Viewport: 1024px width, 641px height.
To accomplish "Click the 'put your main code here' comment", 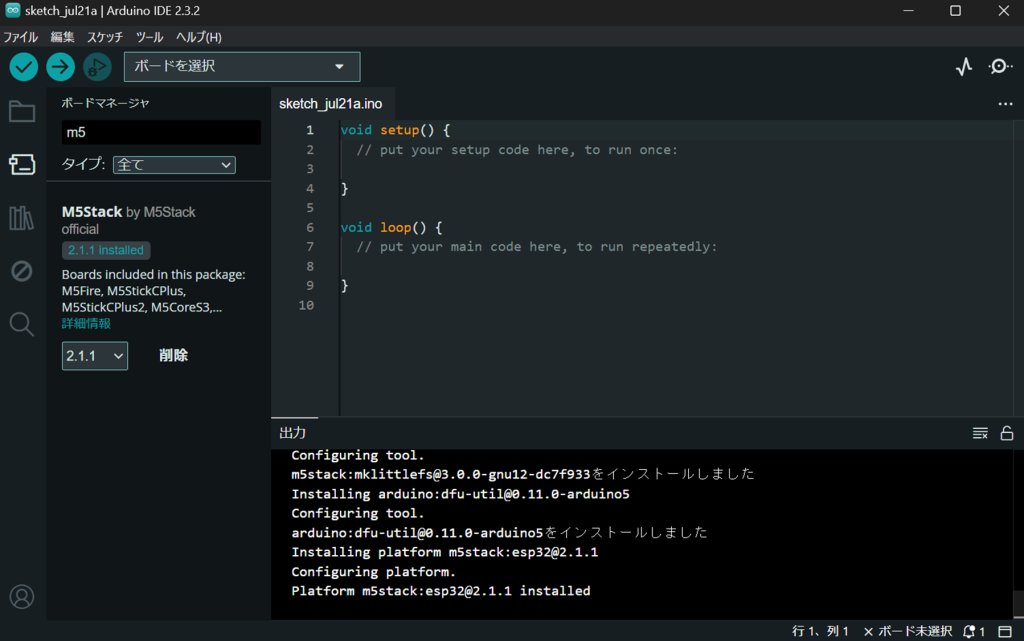I will (x=536, y=247).
